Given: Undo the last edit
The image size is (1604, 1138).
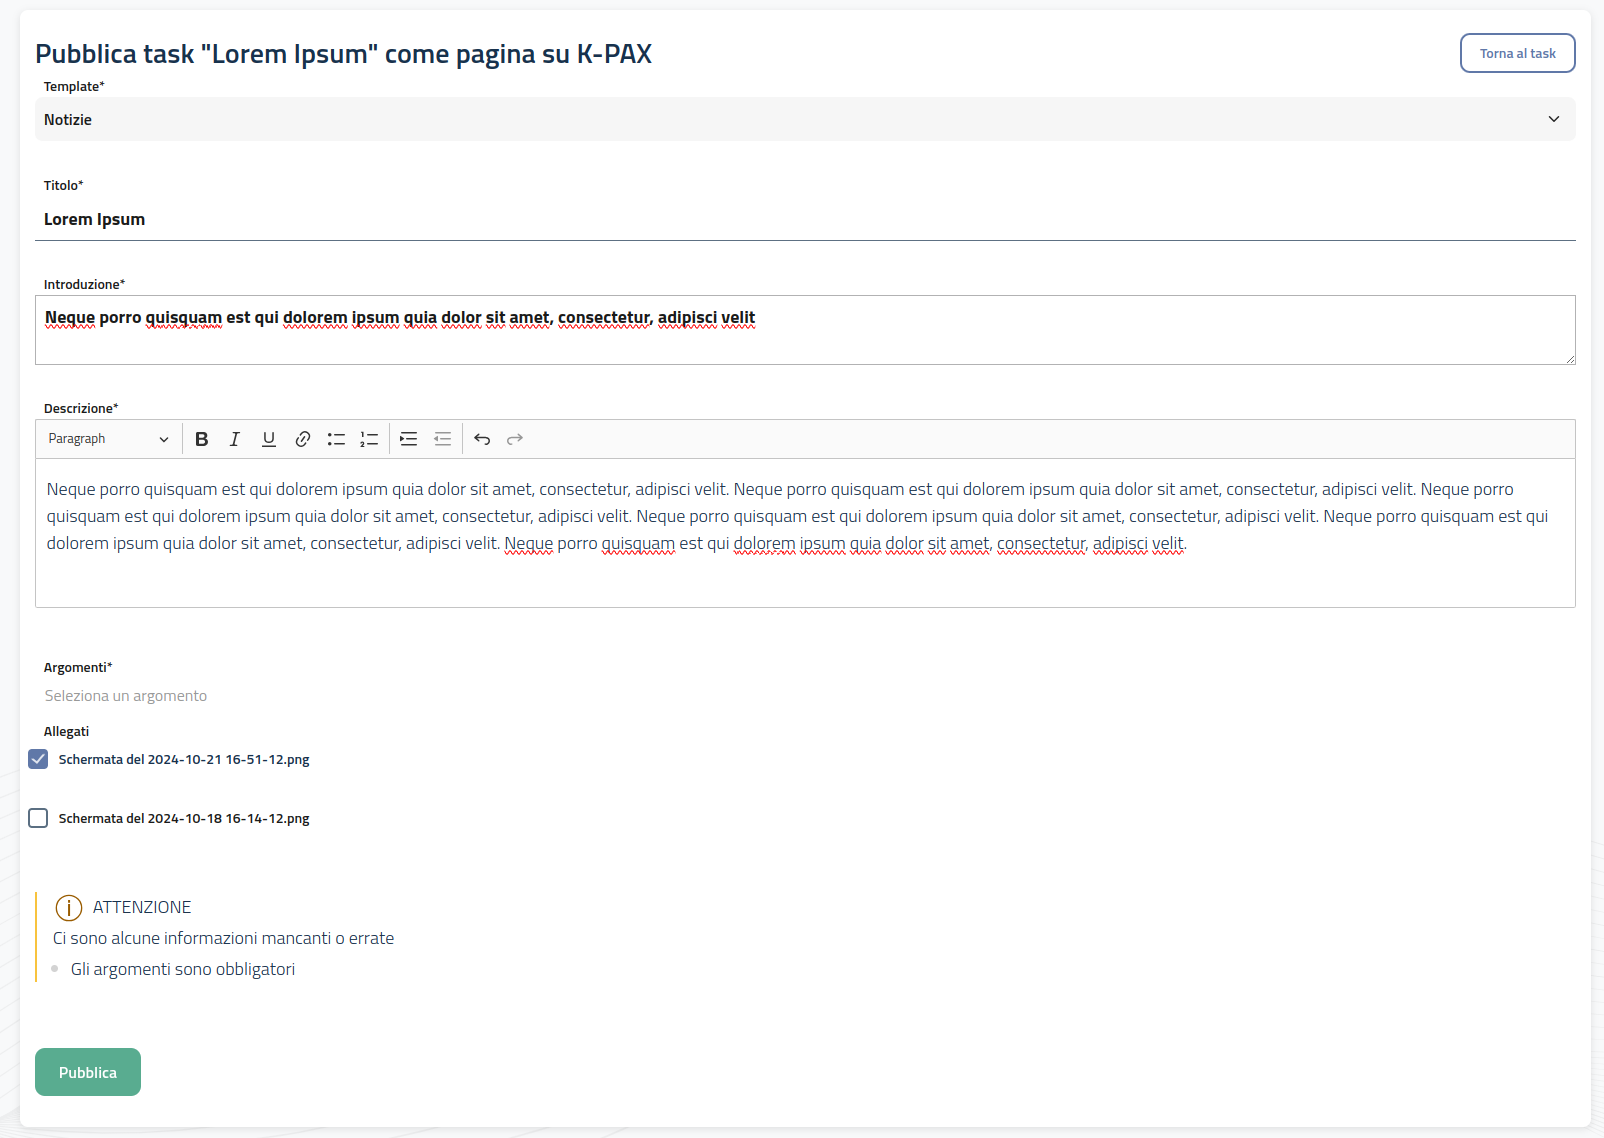Looking at the screenshot, I should point(482,439).
